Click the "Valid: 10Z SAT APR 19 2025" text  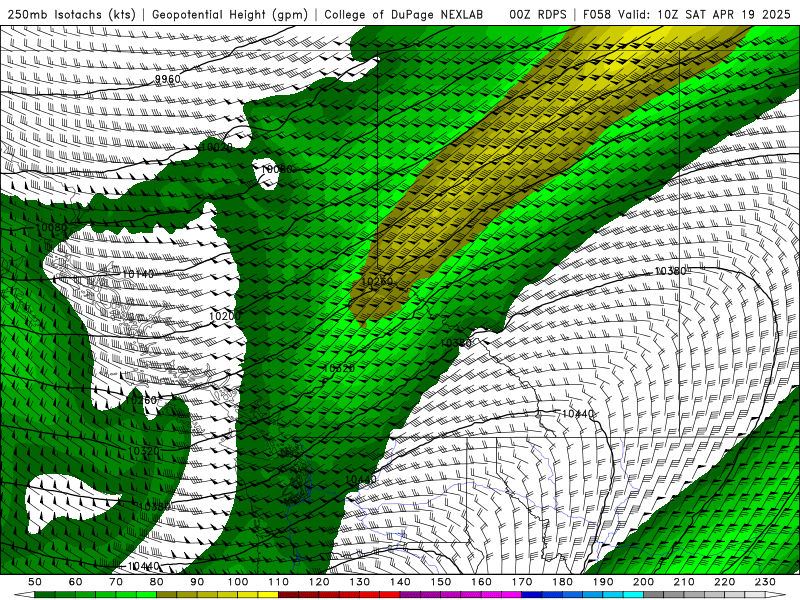[705, 14]
